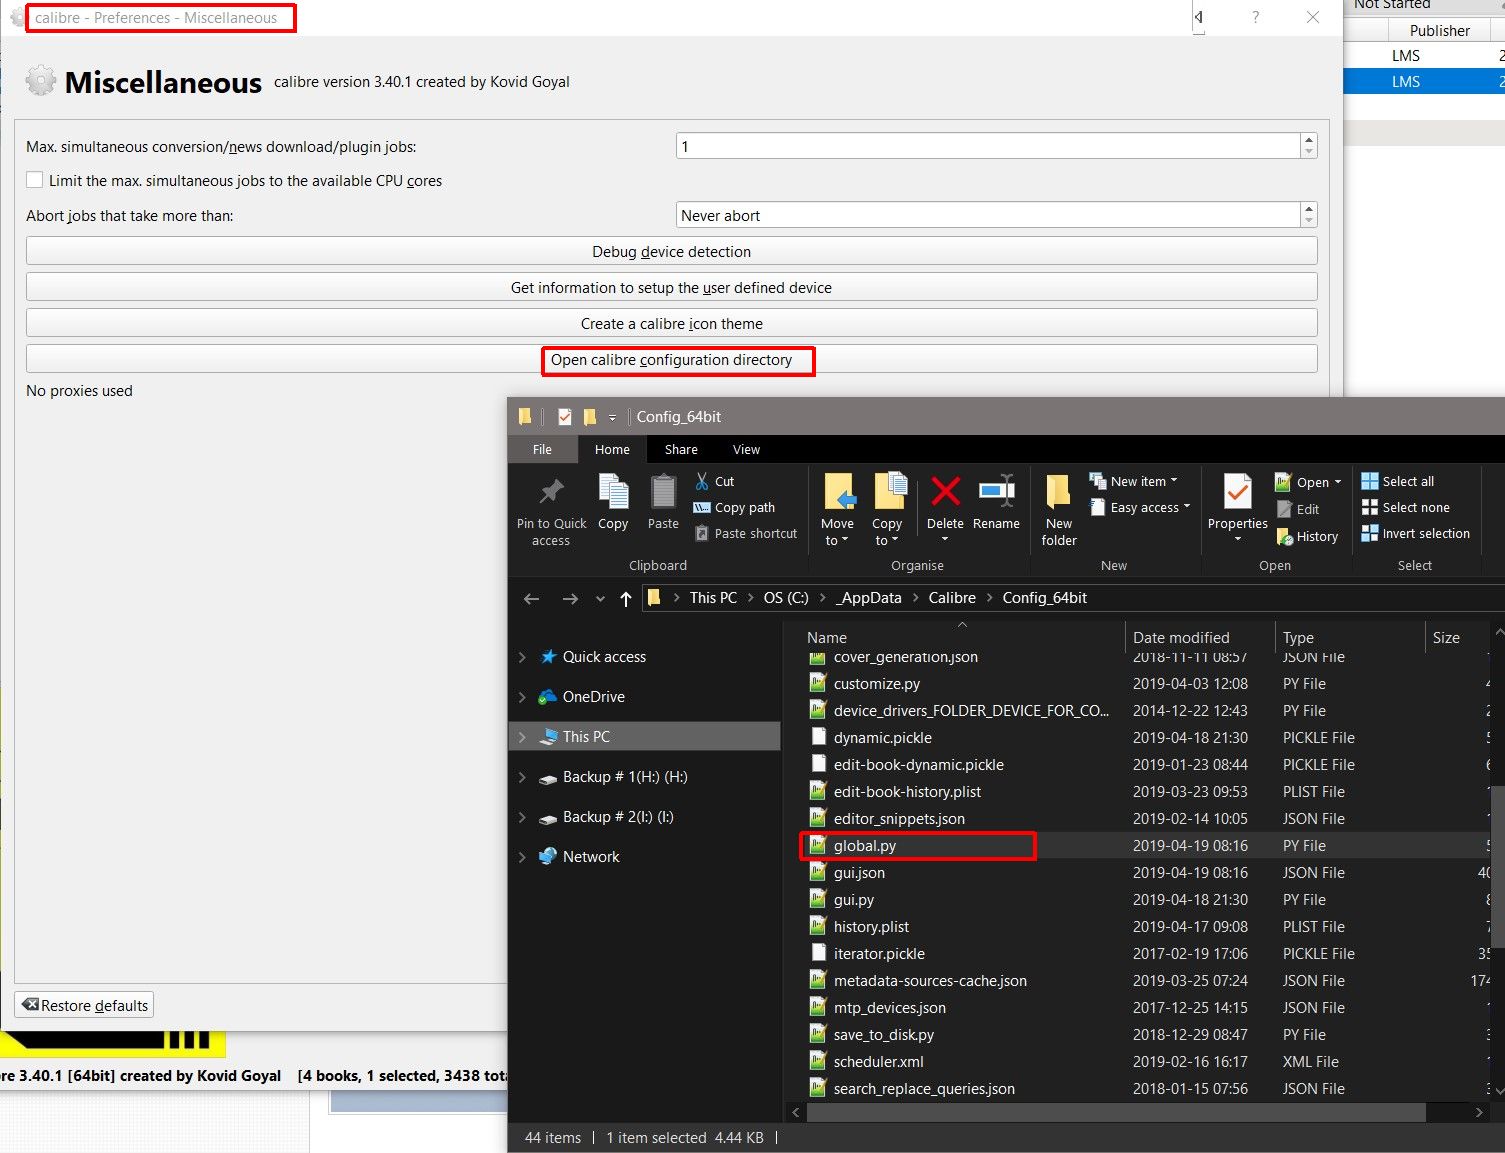Click the _AppData breadcrumb in address bar
Screen dimensions: 1505x1153
(870, 598)
